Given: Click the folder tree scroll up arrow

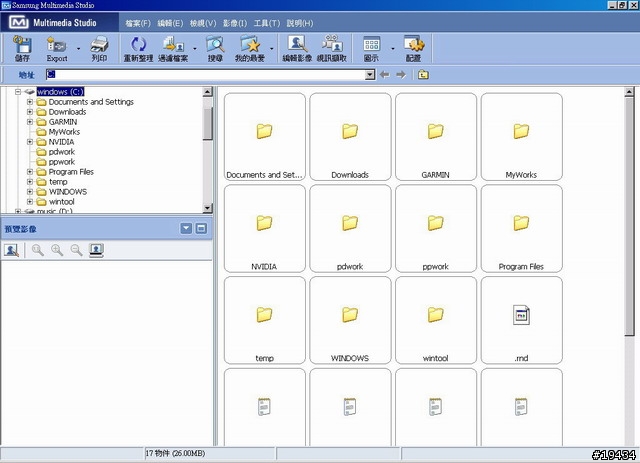Looking at the screenshot, I should [207, 92].
